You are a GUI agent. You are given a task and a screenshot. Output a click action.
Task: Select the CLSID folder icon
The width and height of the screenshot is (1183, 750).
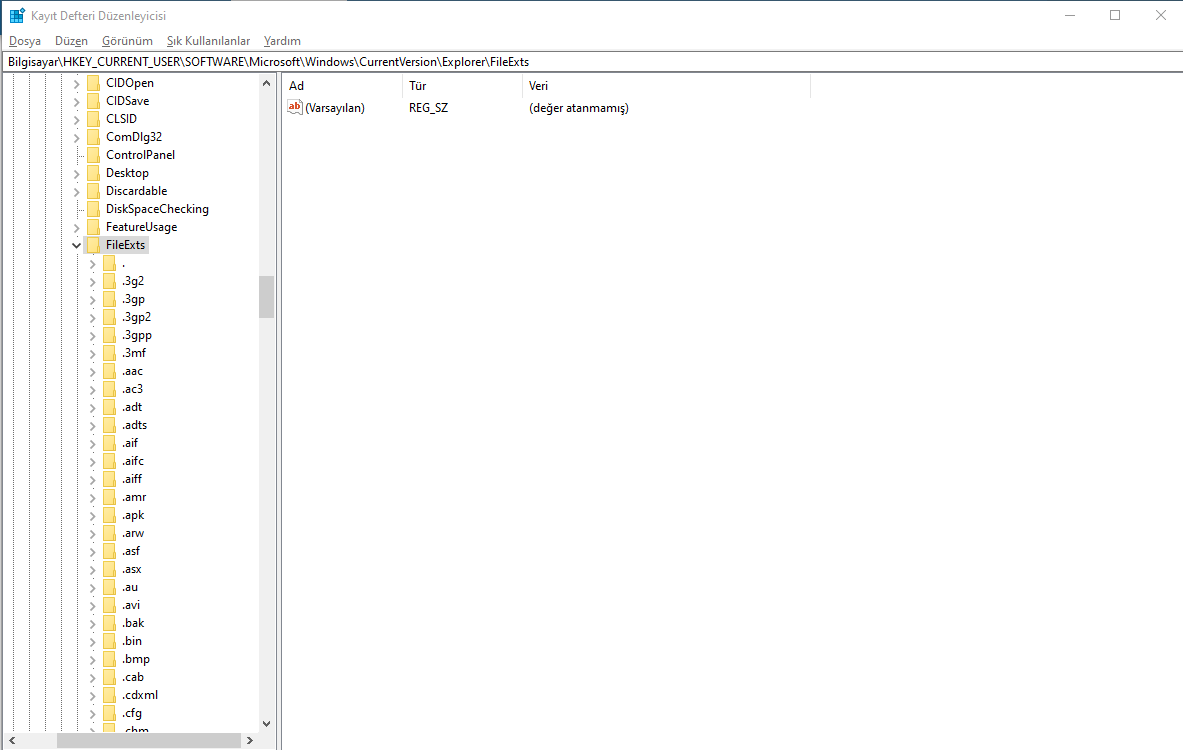pyautogui.click(x=94, y=118)
